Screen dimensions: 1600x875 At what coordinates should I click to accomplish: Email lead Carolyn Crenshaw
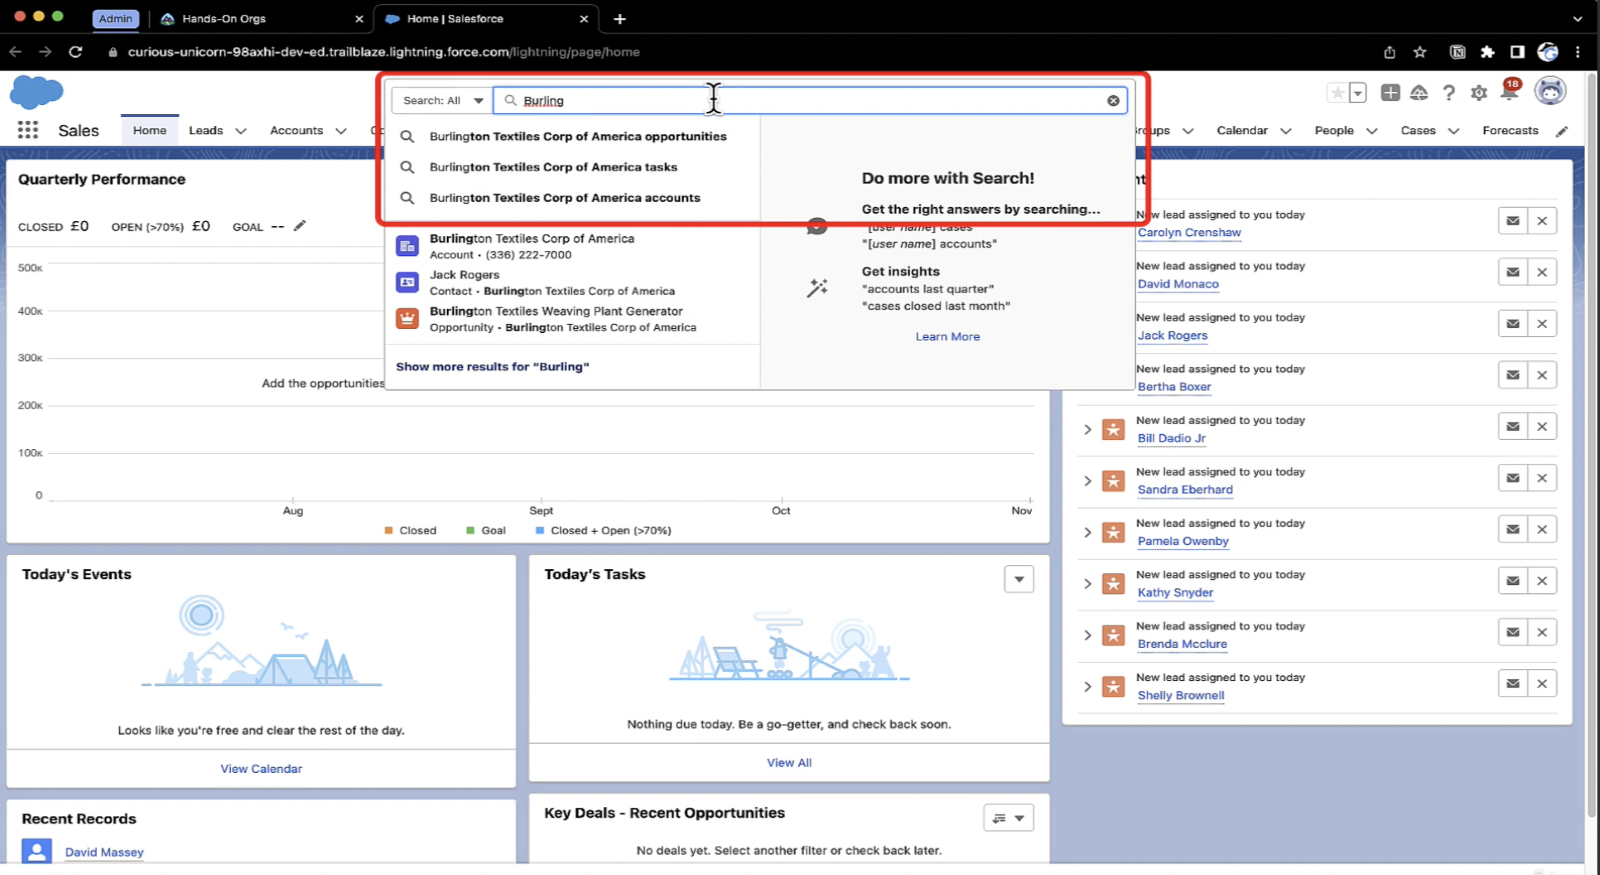click(1513, 221)
